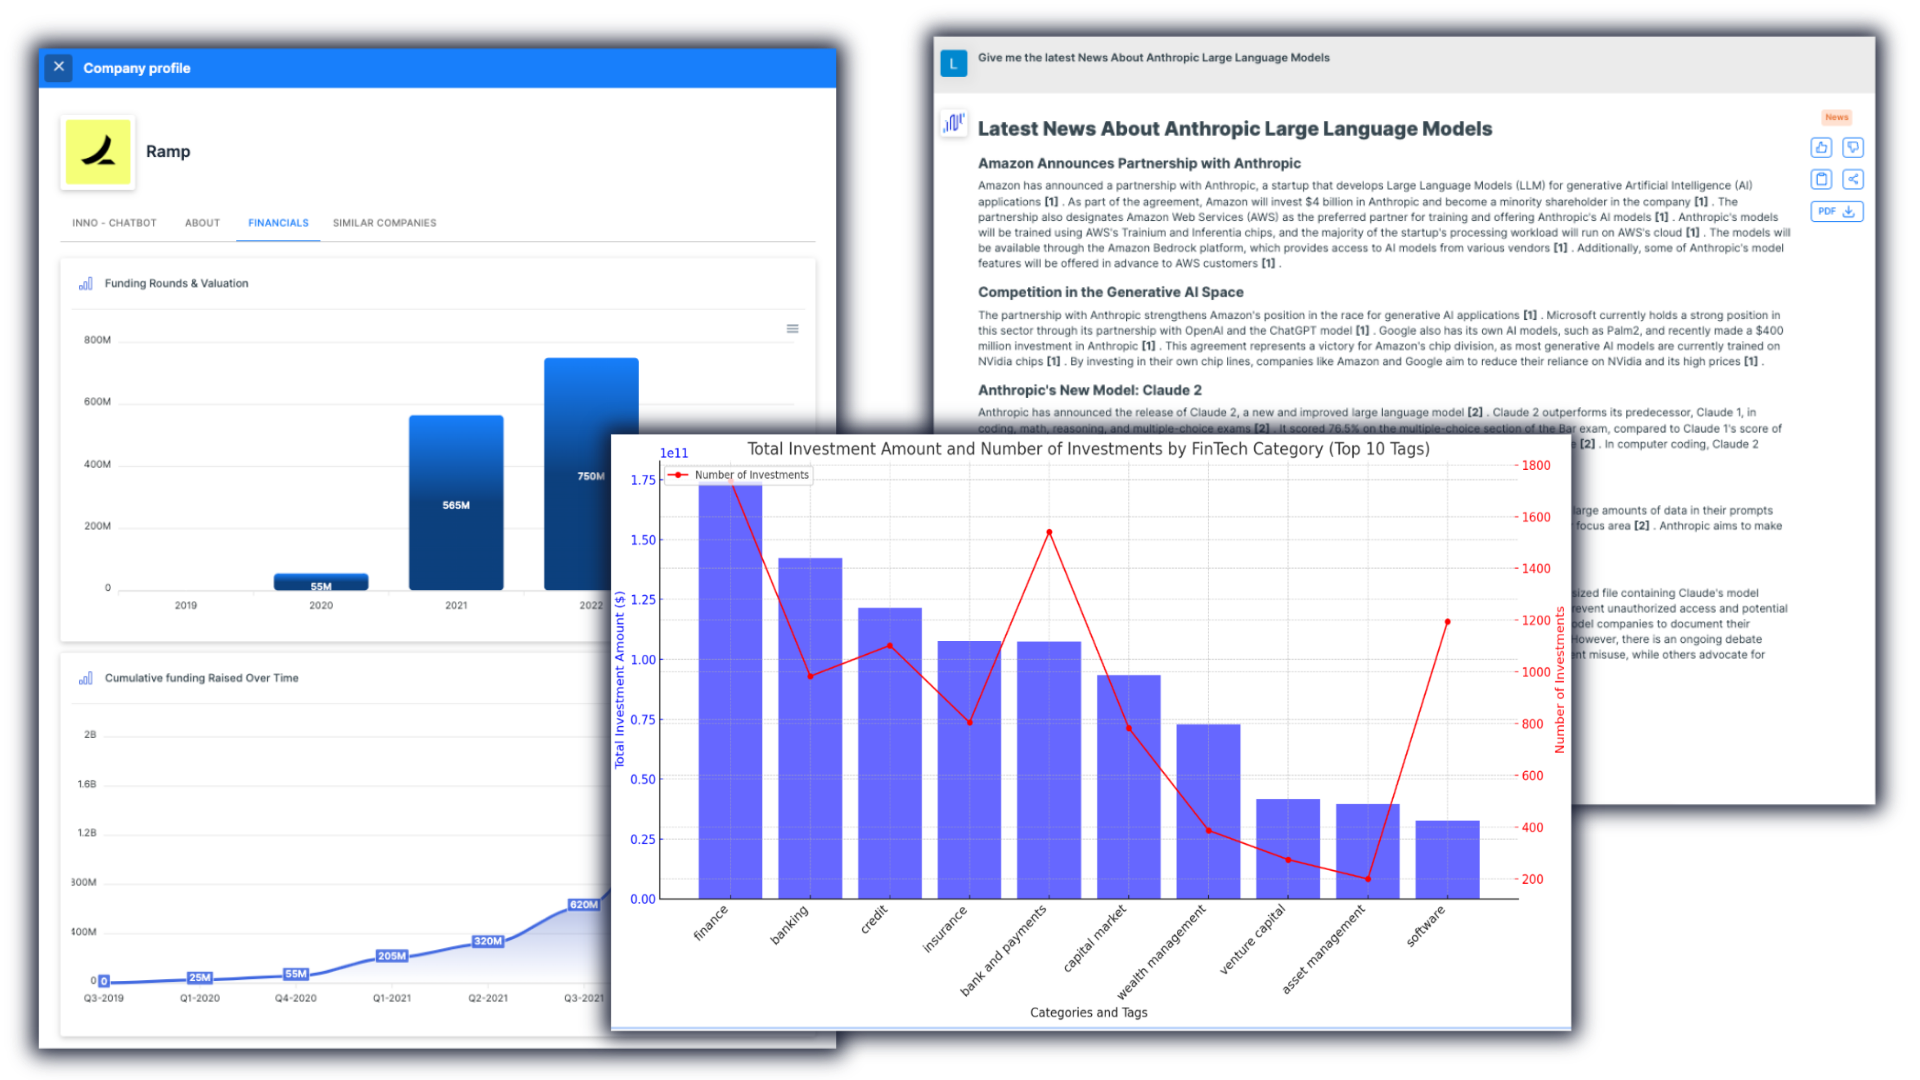Share the news answer

[1853, 180]
